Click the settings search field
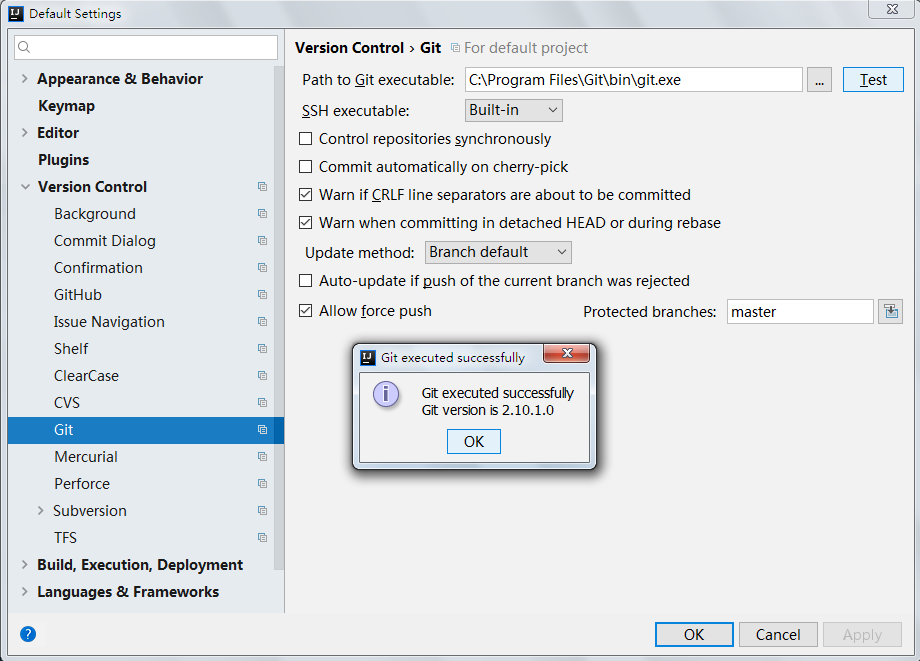This screenshot has height=661, width=920. point(146,47)
